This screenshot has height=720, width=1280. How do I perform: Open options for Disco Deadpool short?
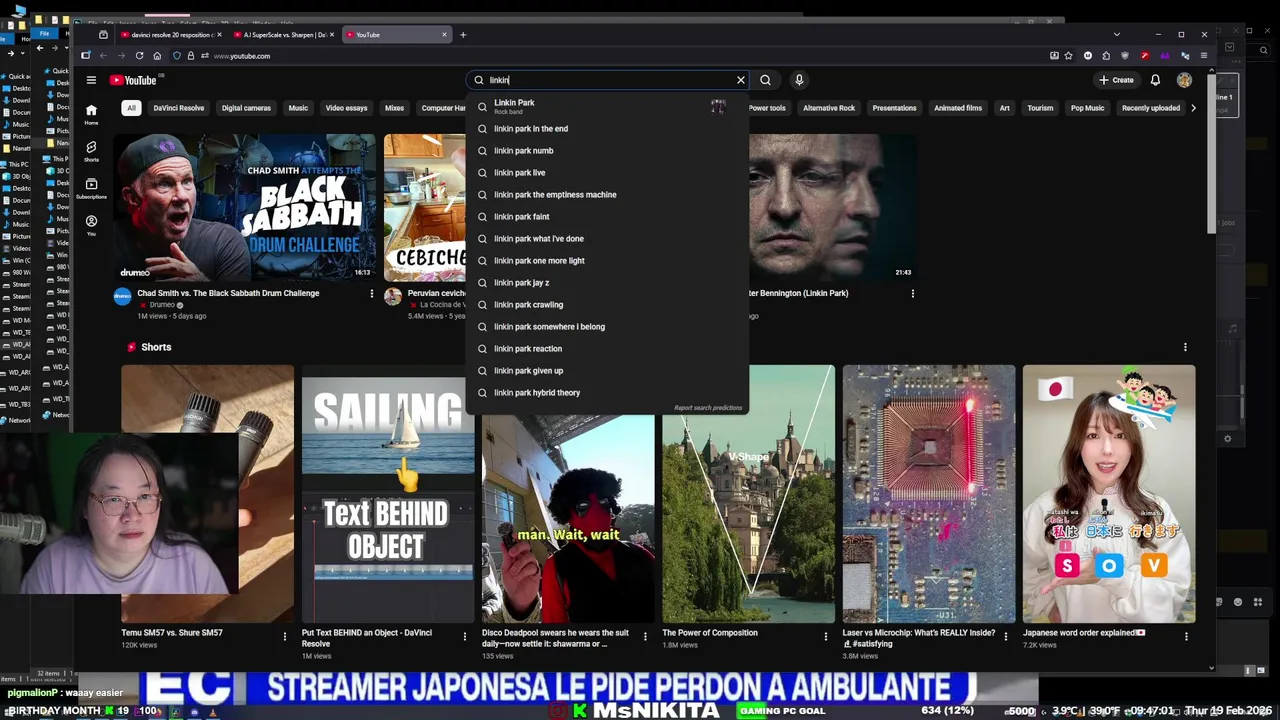click(645, 636)
